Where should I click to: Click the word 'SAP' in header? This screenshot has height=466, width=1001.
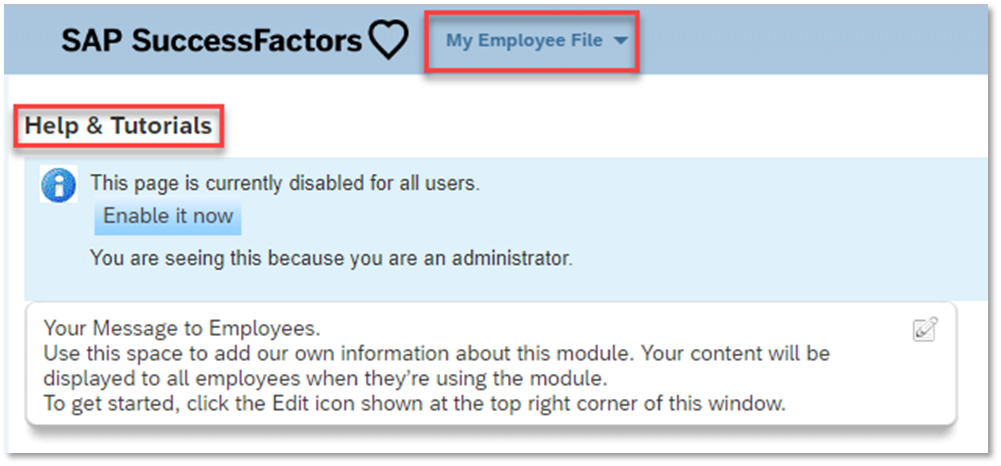(92, 41)
